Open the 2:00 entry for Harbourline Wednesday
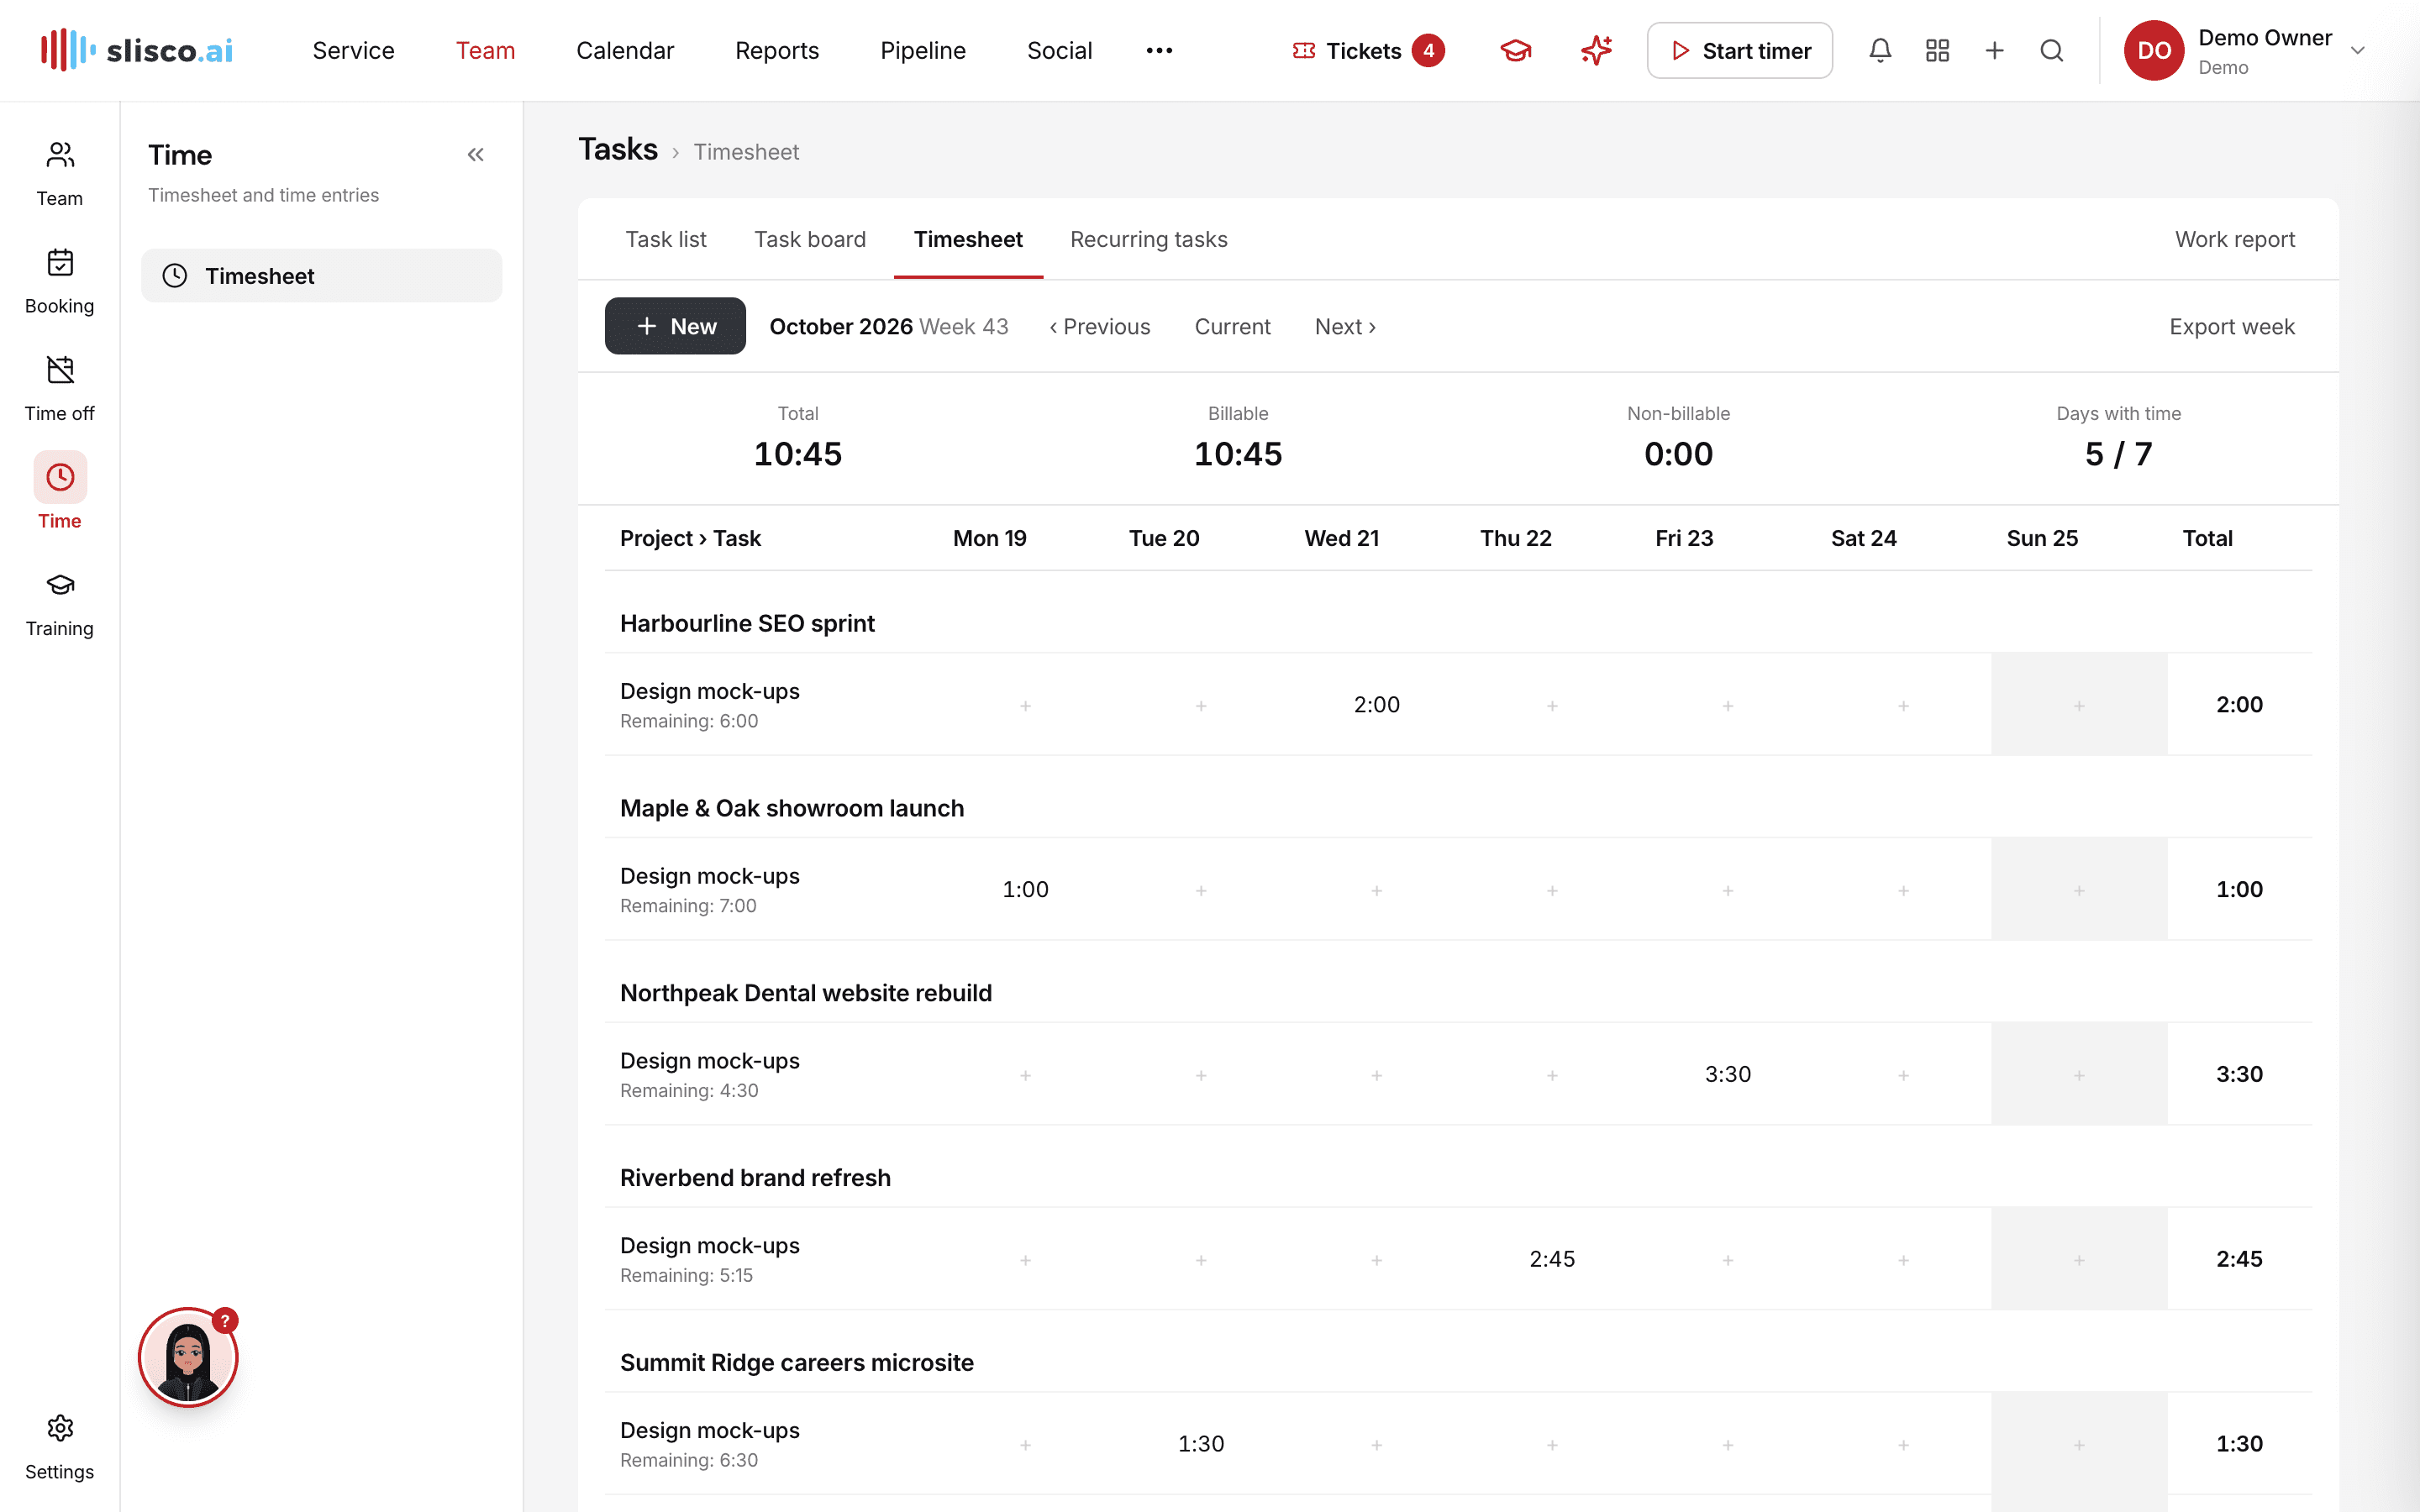Viewport: 2420px width, 1512px height. pyautogui.click(x=1376, y=704)
